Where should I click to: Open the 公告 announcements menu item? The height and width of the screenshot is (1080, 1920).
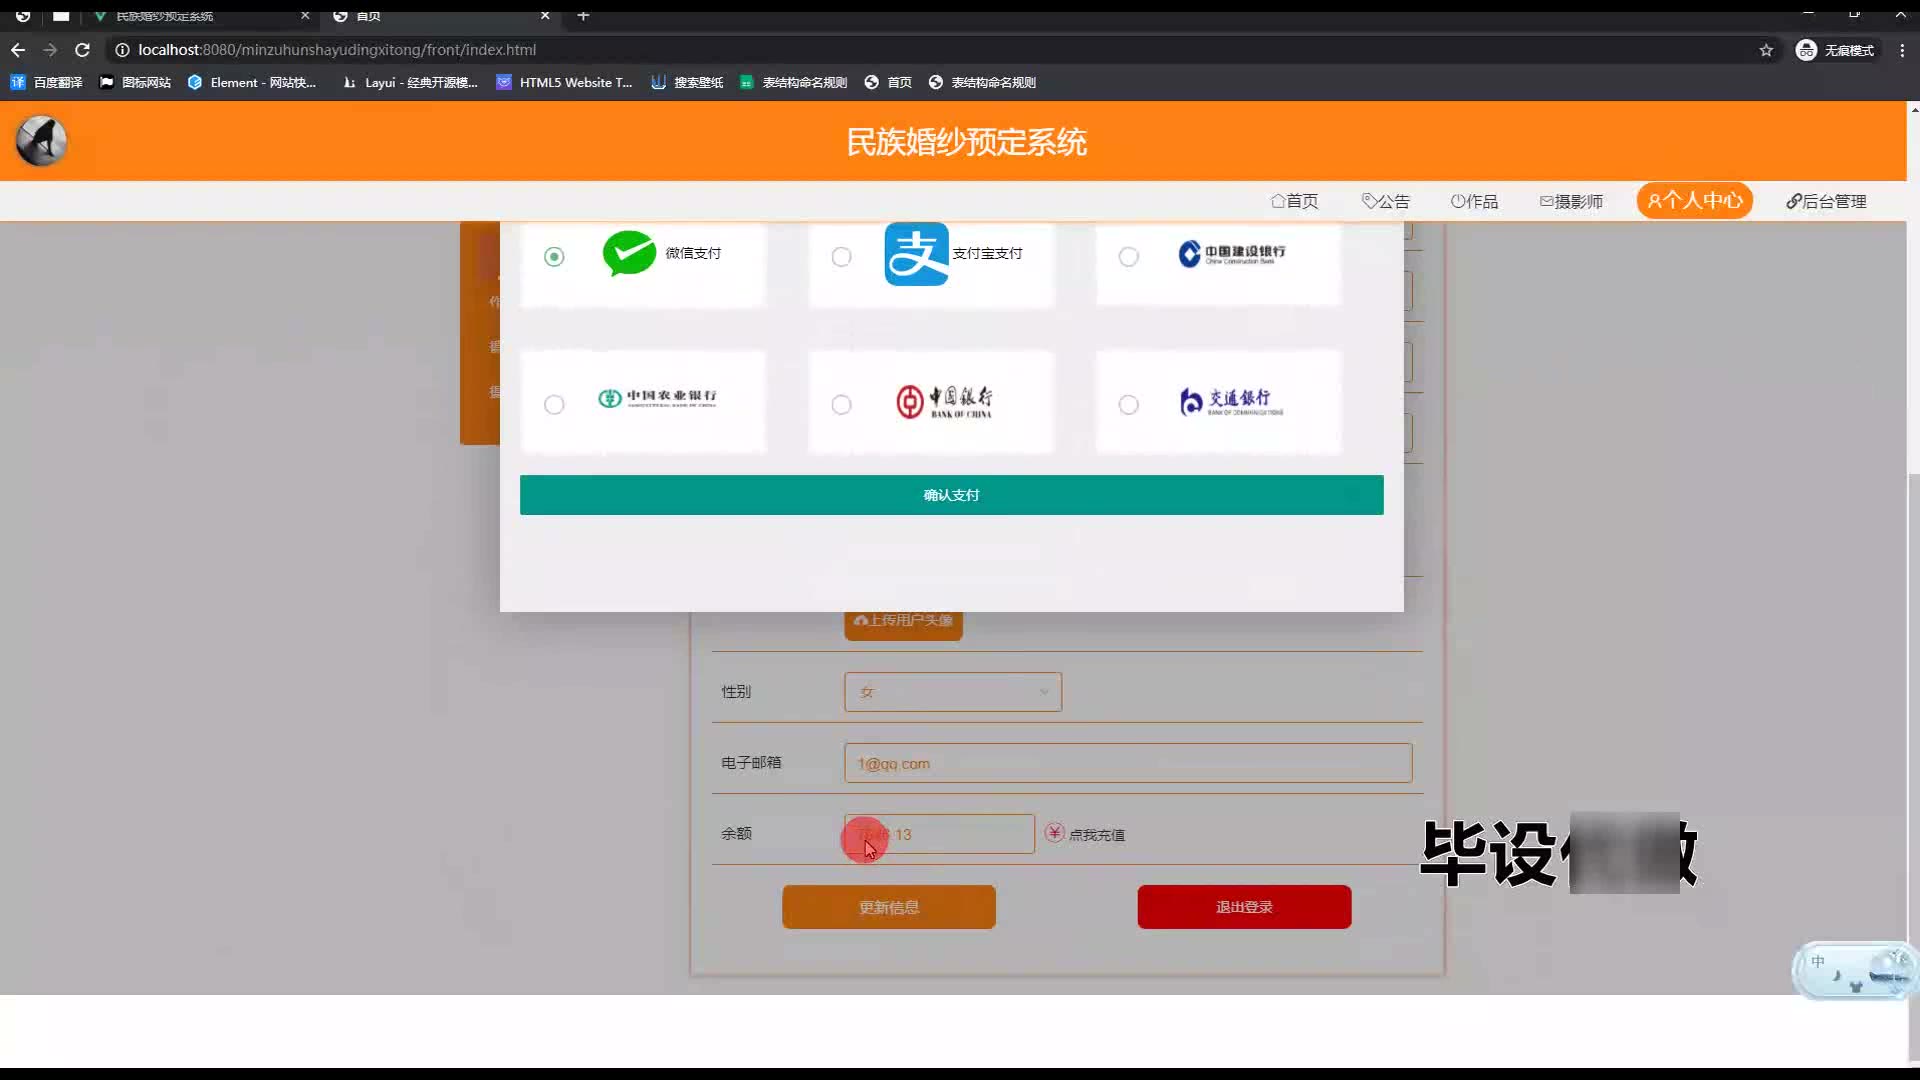tap(1386, 201)
